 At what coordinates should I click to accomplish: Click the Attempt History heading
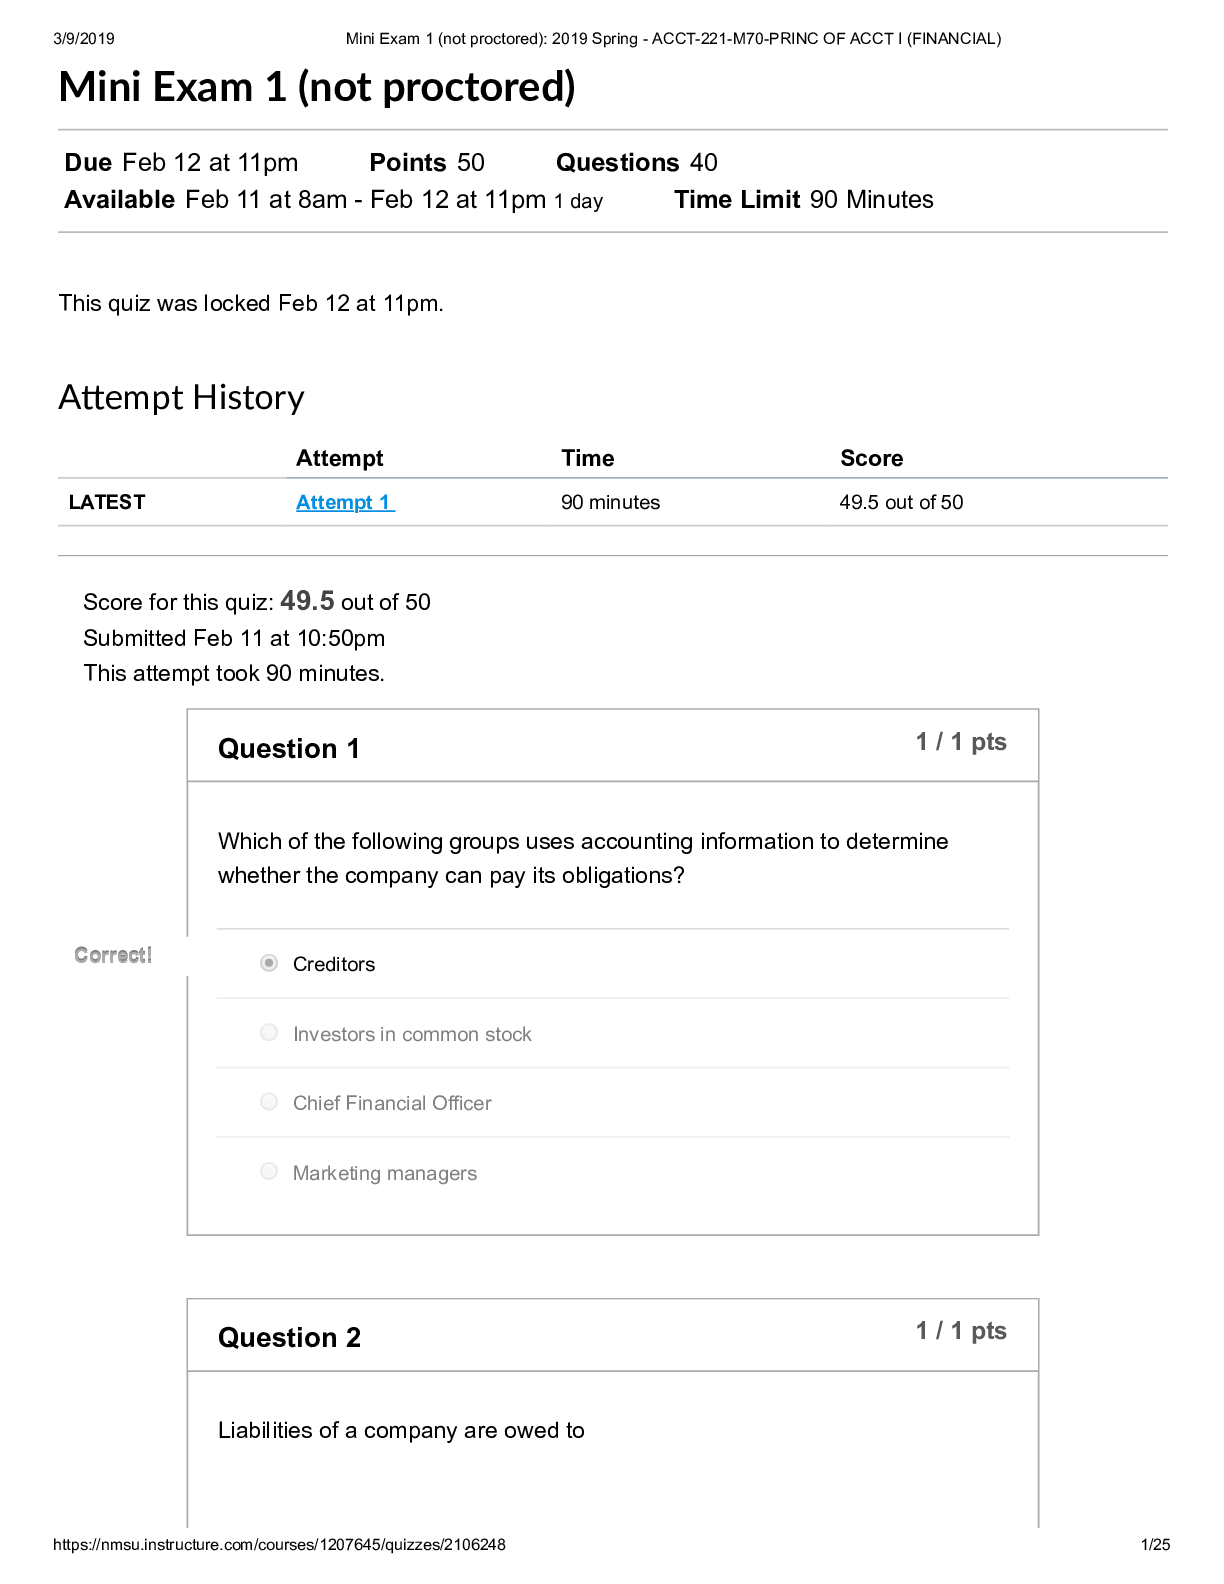click(181, 397)
